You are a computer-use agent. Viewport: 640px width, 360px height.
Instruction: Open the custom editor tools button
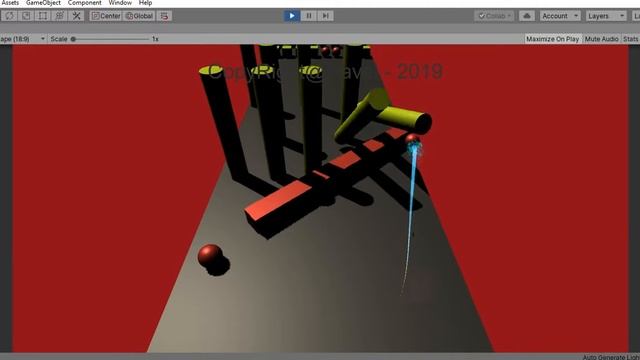coord(76,16)
